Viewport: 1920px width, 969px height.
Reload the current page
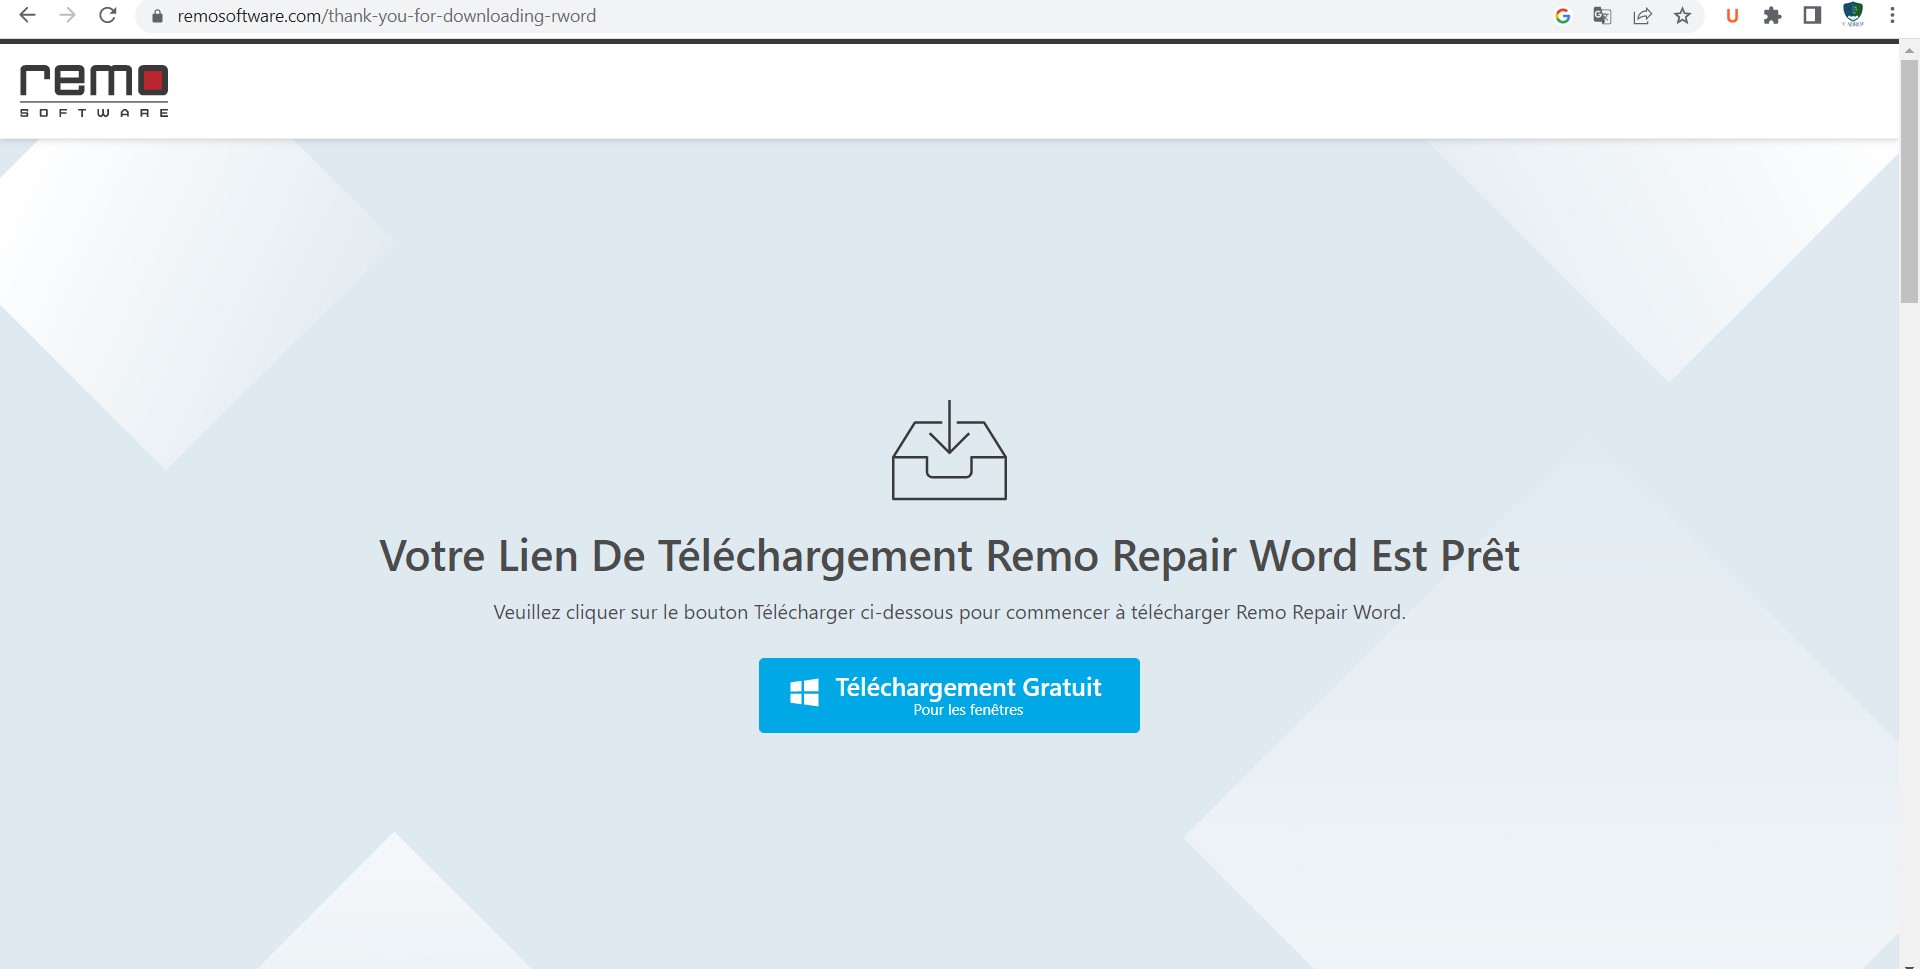click(x=108, y=16)
